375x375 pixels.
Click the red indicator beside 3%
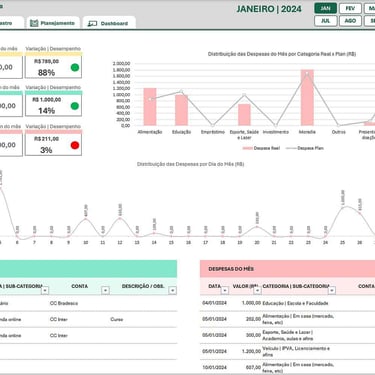point(75,145)
